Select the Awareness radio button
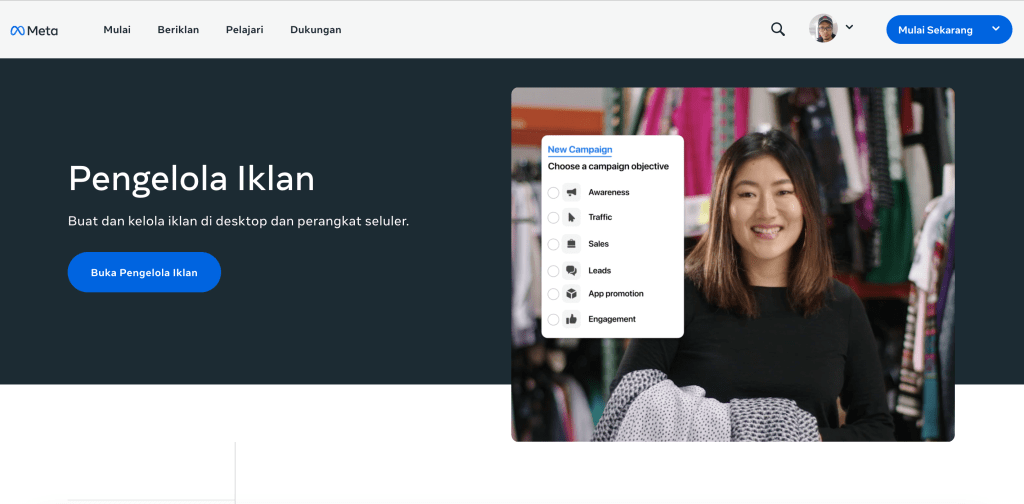 click(553, 193)
